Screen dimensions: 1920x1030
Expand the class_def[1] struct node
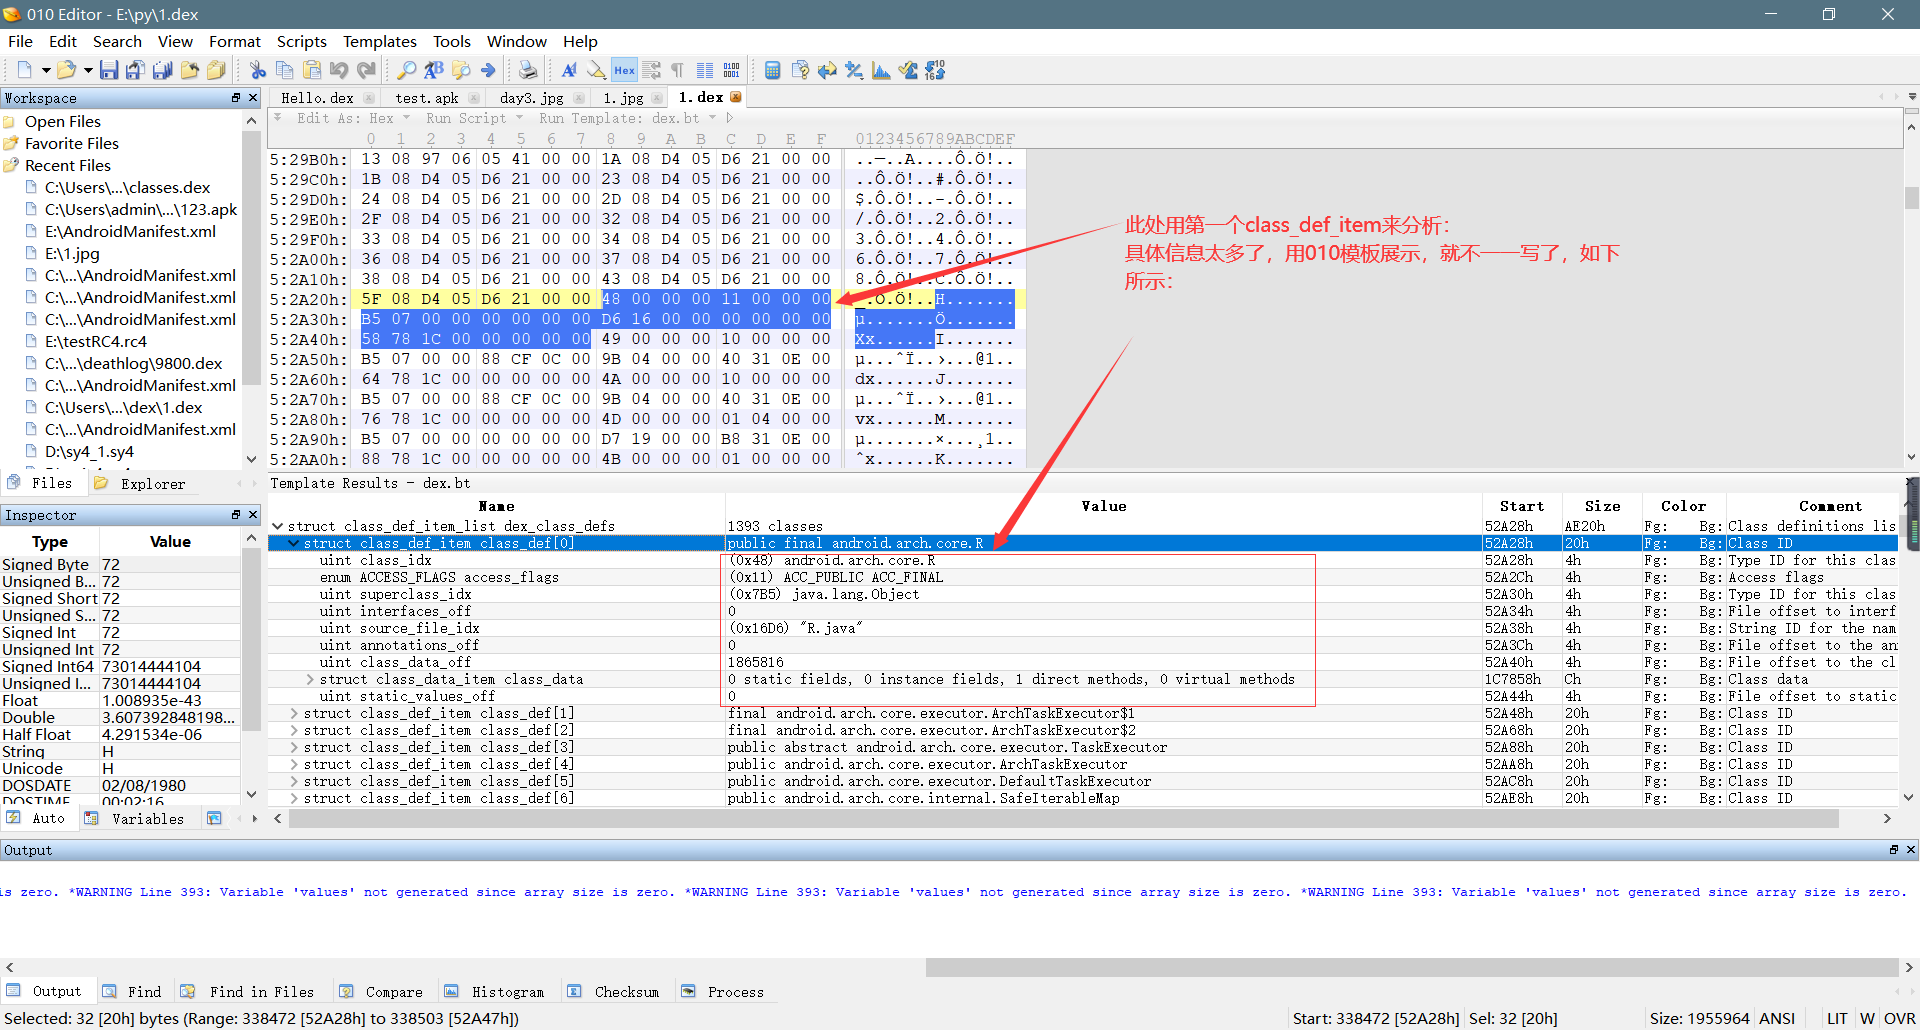[x=294, y=713]
